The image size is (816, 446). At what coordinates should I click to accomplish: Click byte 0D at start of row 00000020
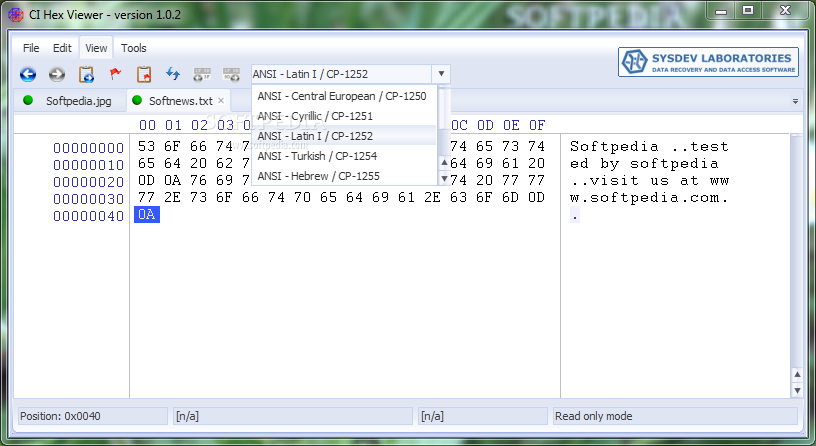147,181
